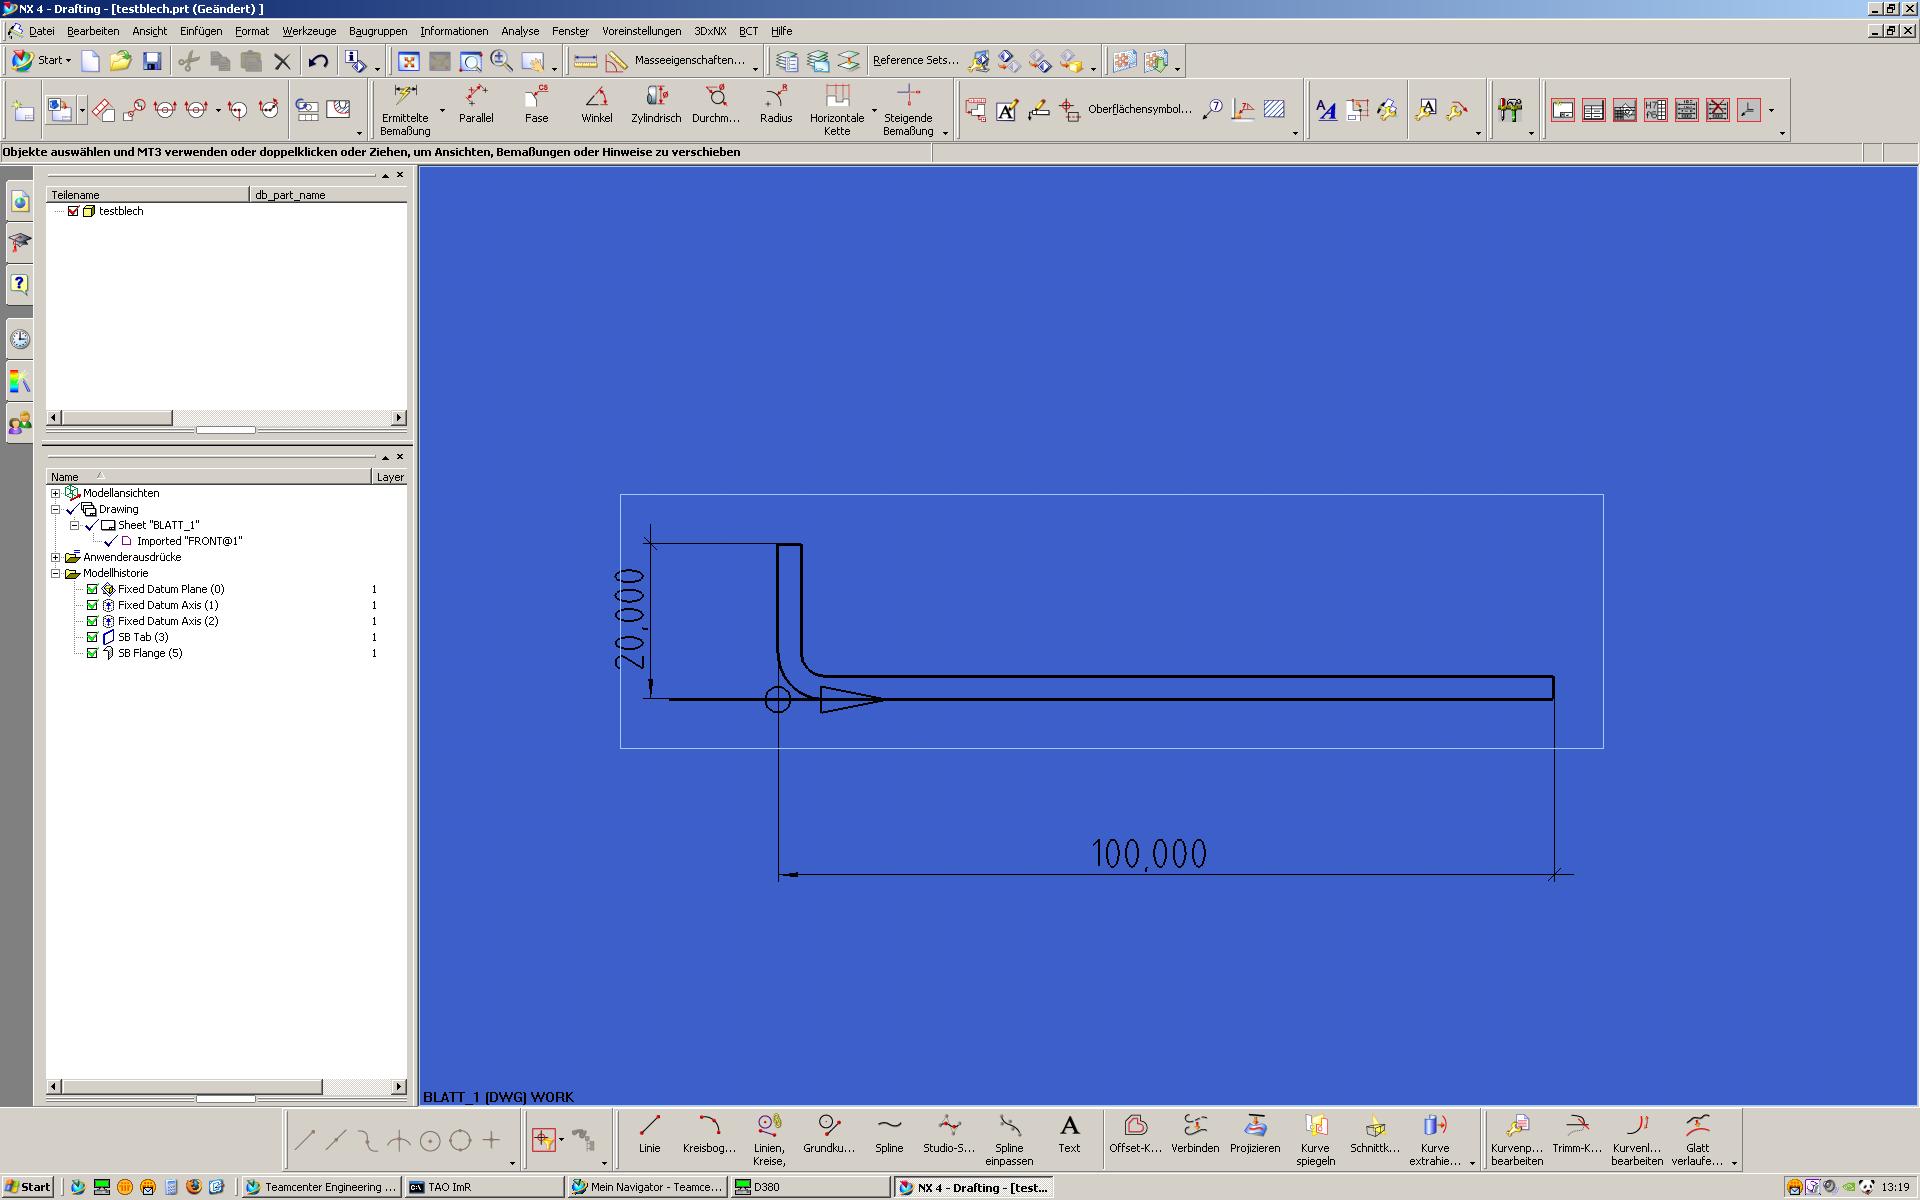Choose the Spline tool
This screenshot has width=1920, height=1200.
pos(889,1134)
